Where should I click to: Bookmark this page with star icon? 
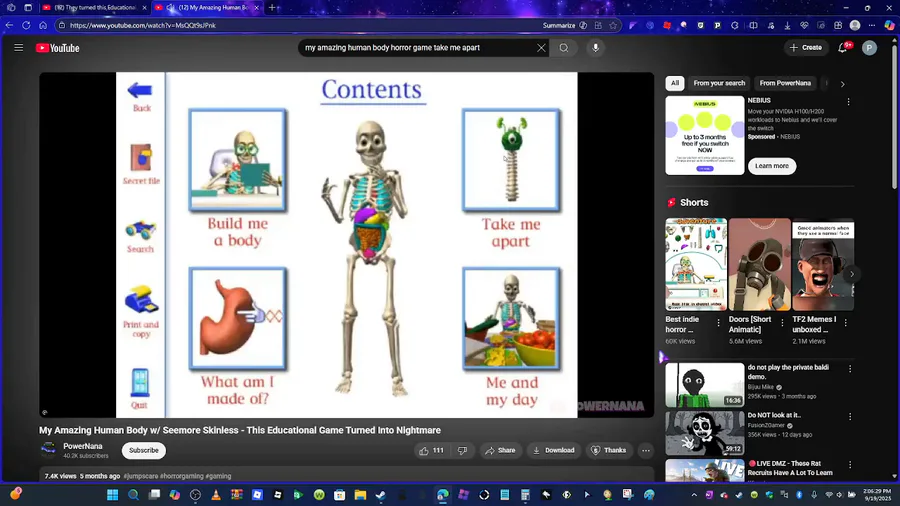click(613, 25)
